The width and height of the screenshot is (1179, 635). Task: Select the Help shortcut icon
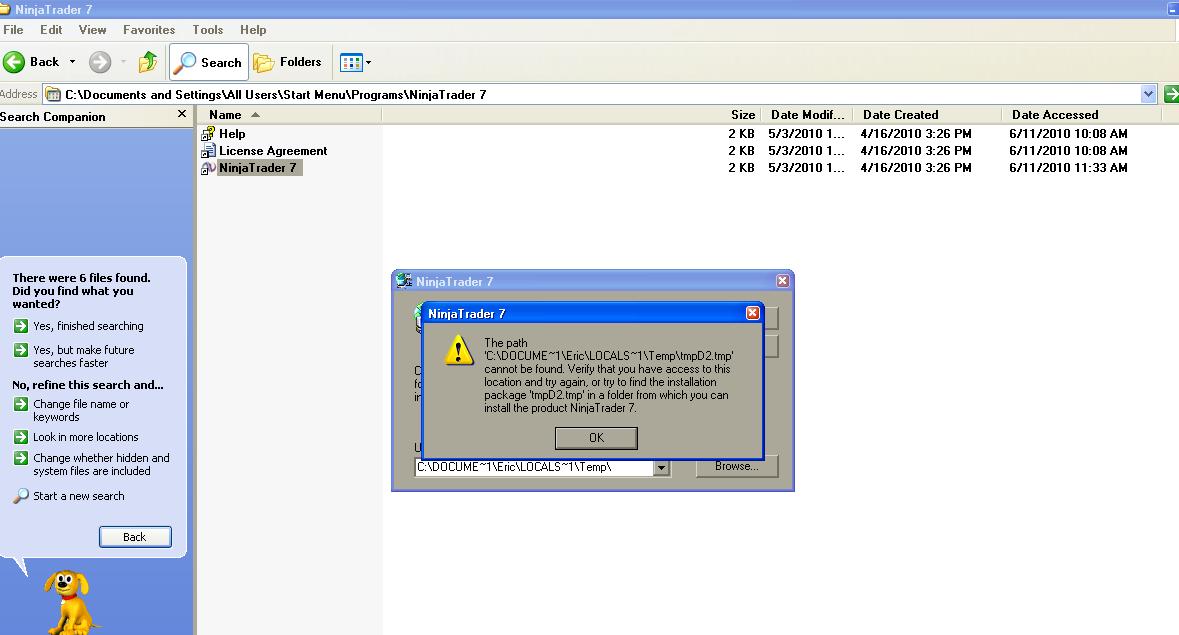[208, 134]
